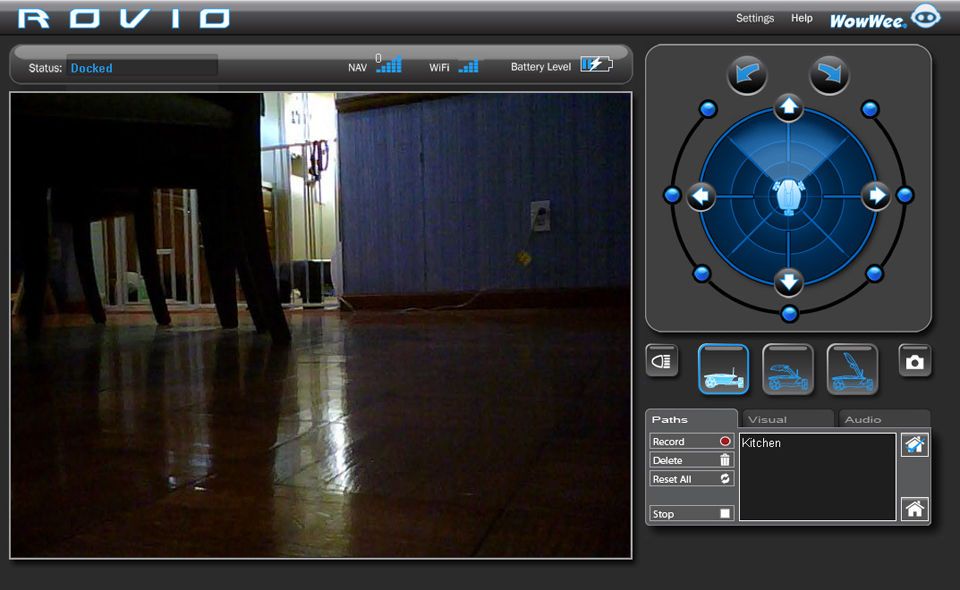Click the robot icon at the radar center
This screenshot has height=590, width=960.
click(x=789, y=196)
